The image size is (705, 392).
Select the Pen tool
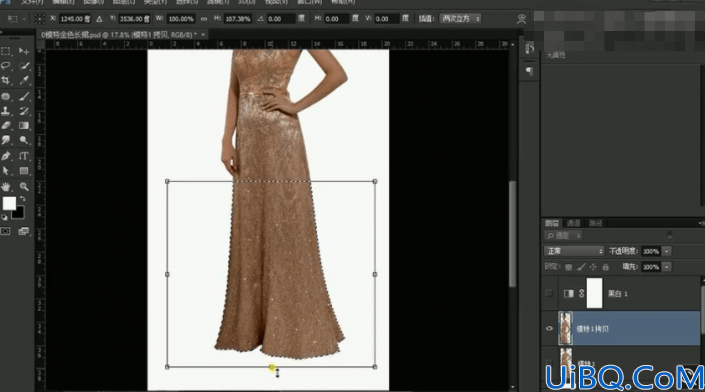6,156
